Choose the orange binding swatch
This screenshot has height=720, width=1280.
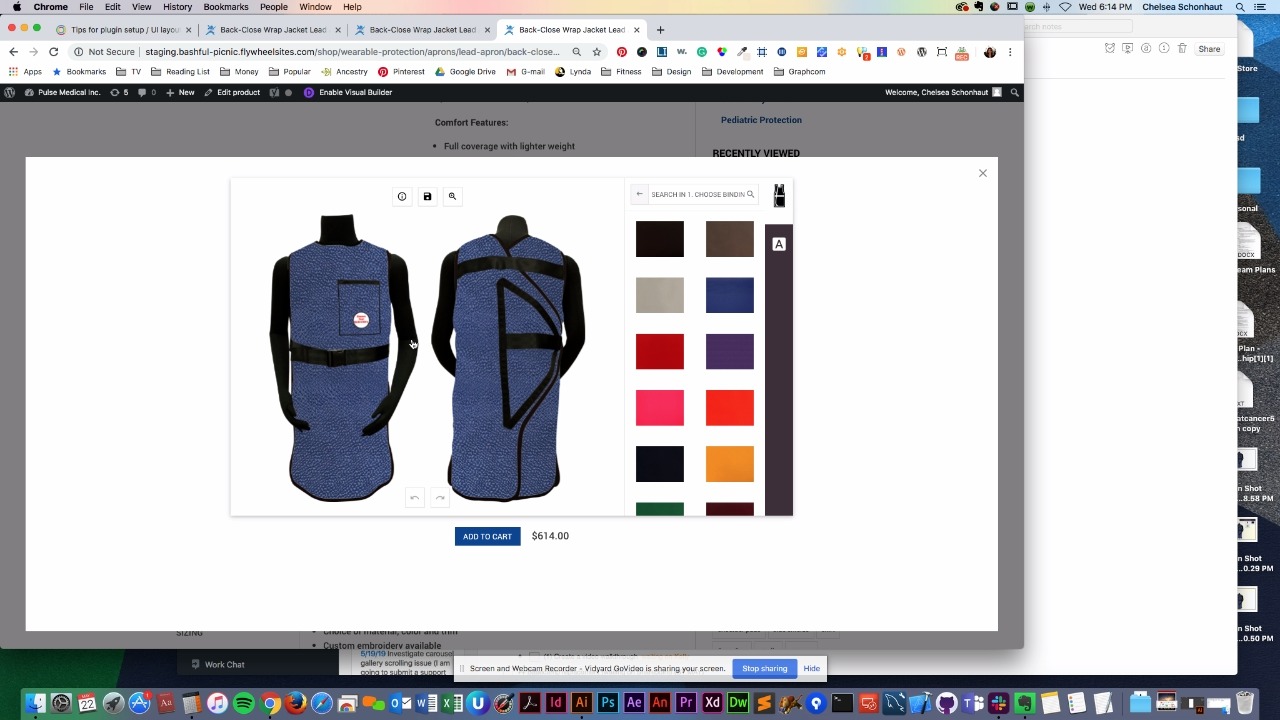click(x=730, y=464)
